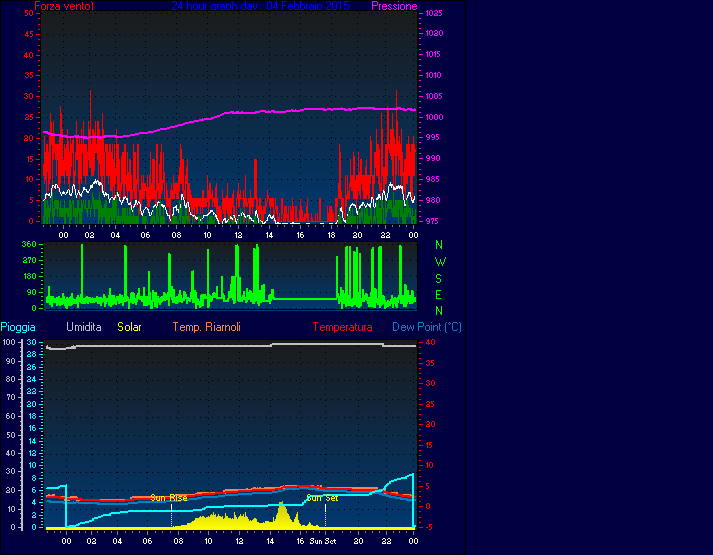Click the 'Sun Rise' marker on the graph
The width and height of the screenshot is (713, 555).
(x=168, y=498)
